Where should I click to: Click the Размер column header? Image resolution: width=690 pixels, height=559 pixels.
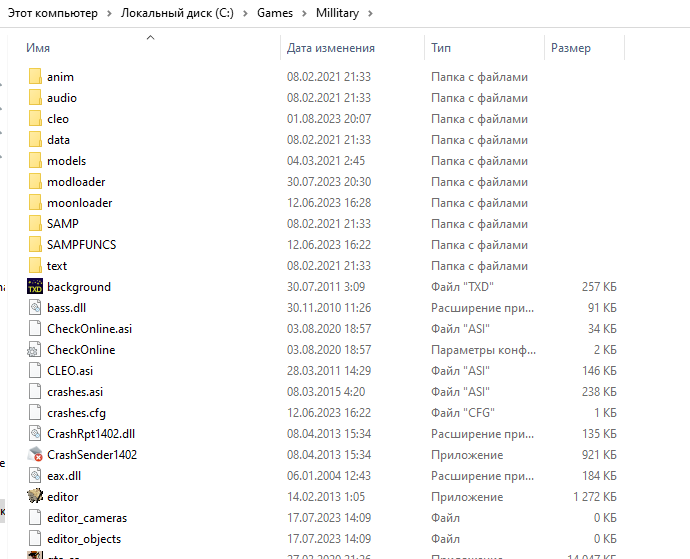tap(570, 48)
